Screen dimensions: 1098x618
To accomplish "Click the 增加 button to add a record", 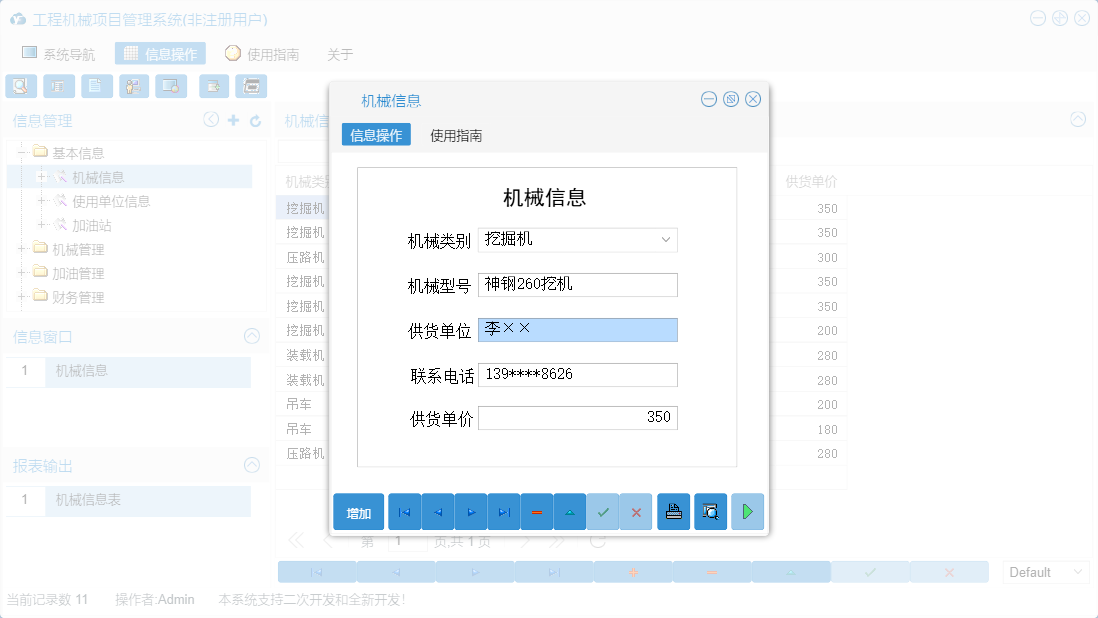I will (357, 511).
